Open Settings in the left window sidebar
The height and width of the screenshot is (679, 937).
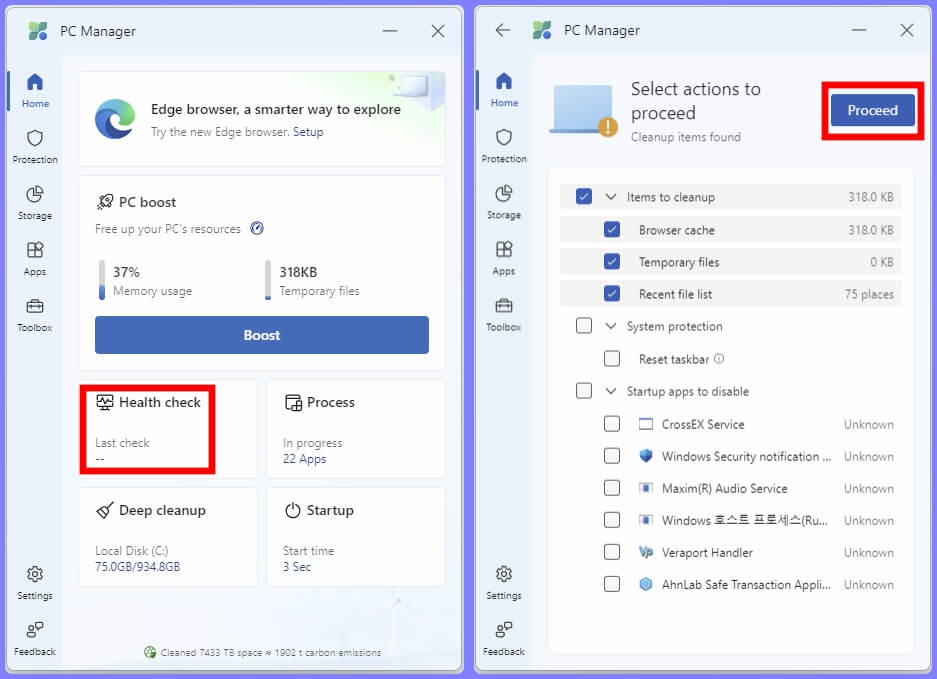coord(35,583)
